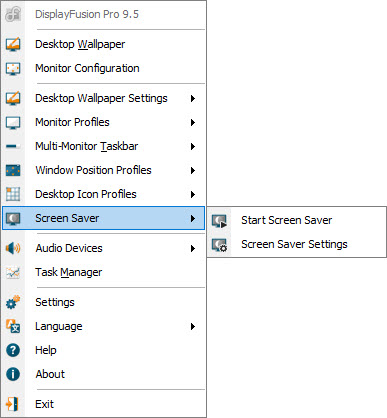Click the Multi-Monitor Taskbar bar icon
This screenshot has height=418, width=387.
pyautogui.click(x=13, y=146)
